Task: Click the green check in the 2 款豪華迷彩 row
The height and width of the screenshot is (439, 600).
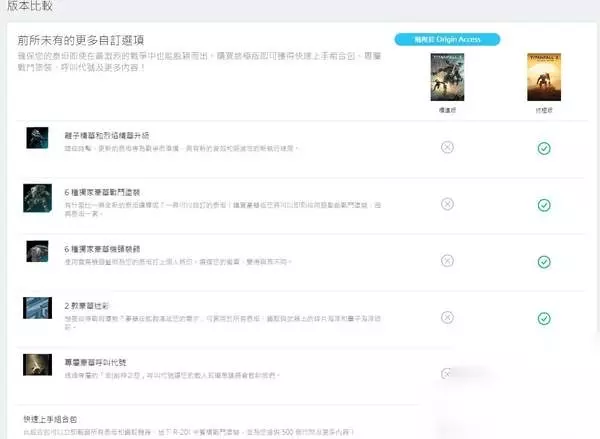Action: [x=544, y=318]
